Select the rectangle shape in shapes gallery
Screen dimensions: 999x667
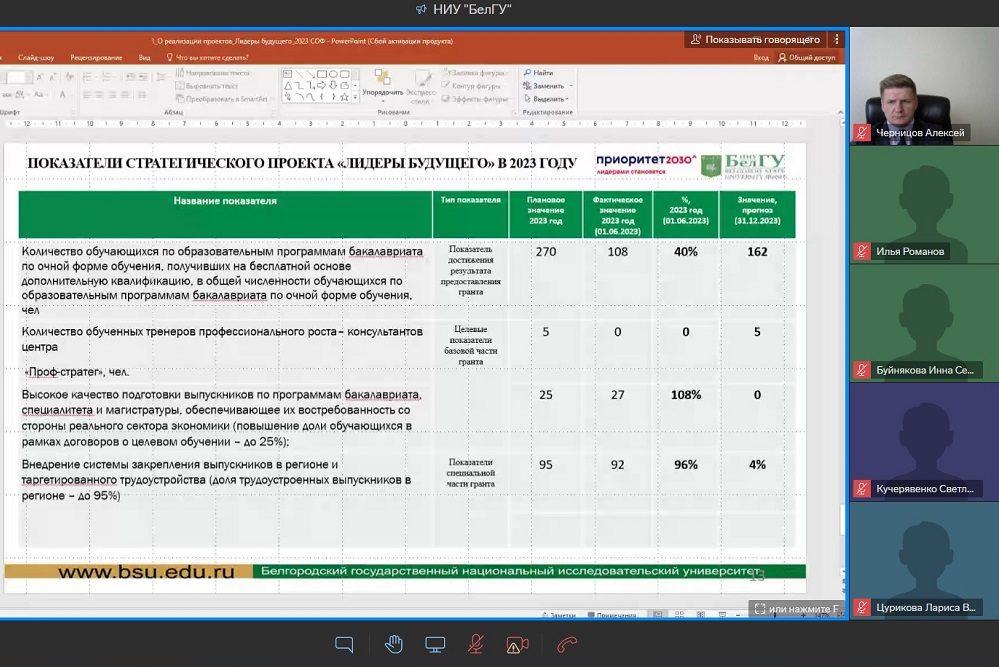[322, 74]
